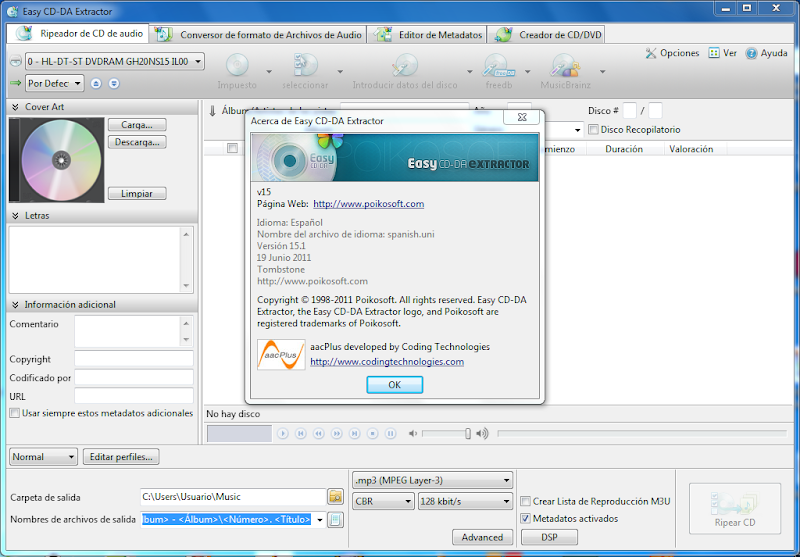Viewport: 800px width, 557px height.
Task: Enable Usar siempre estos metadatos adicionales
Action: (15, 413)
